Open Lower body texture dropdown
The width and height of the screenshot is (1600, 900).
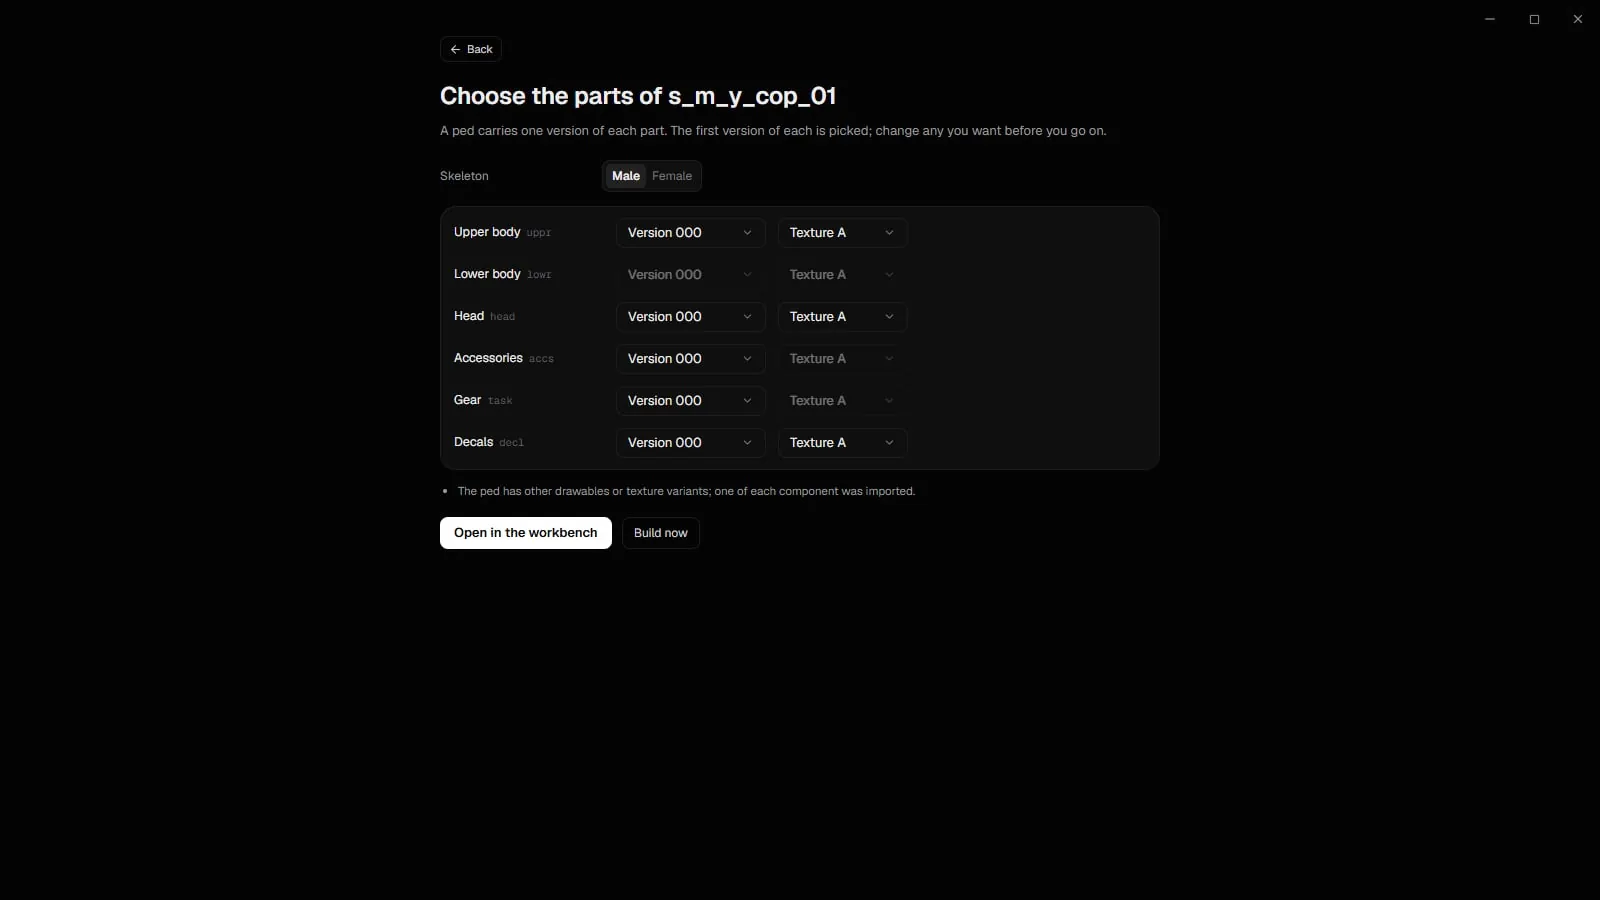[x=842, y=275]
